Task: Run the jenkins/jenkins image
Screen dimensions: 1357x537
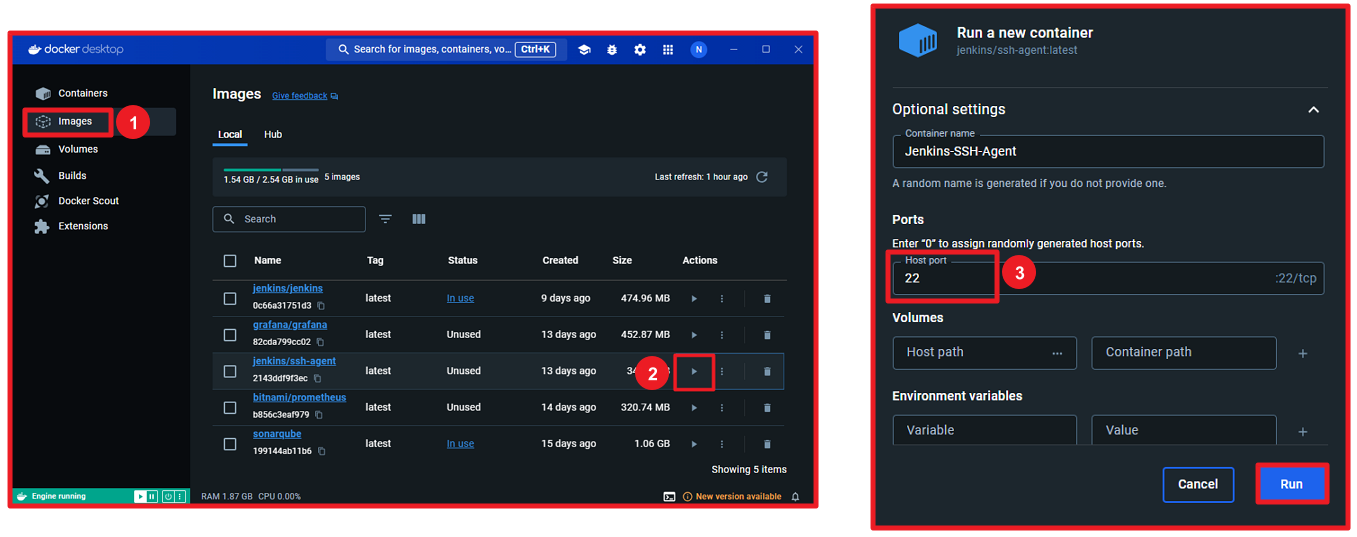Action: click(x=694, y=299)
